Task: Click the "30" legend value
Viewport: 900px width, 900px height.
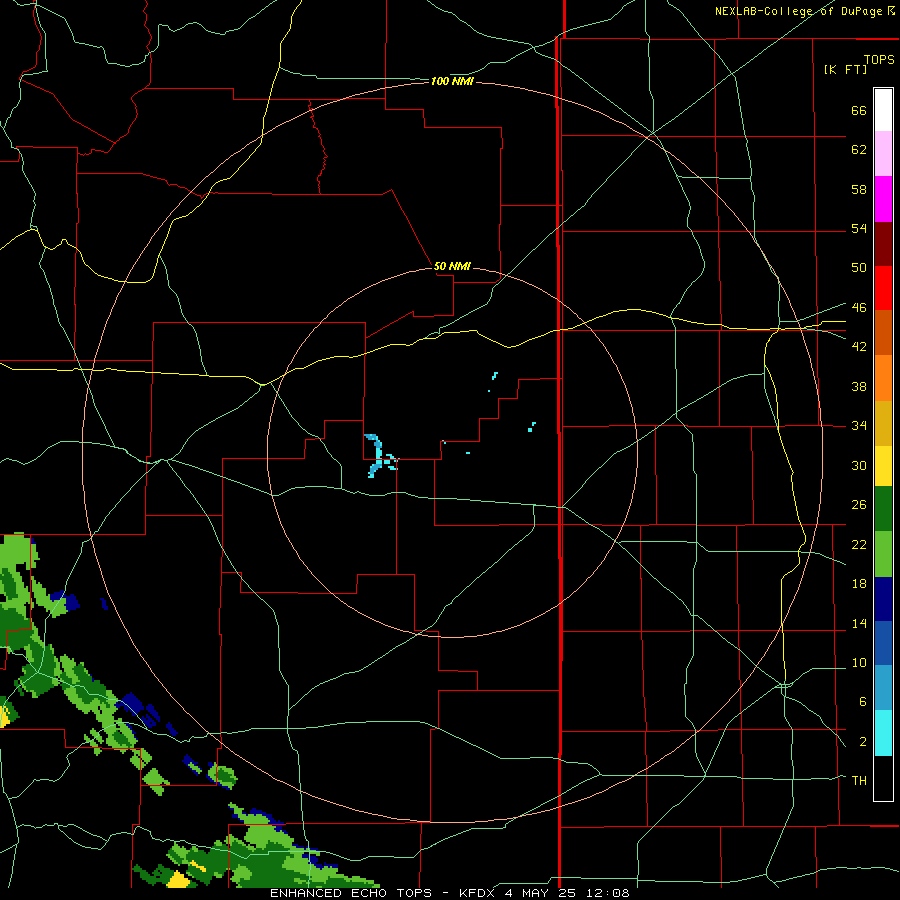Action: point(859,465)
